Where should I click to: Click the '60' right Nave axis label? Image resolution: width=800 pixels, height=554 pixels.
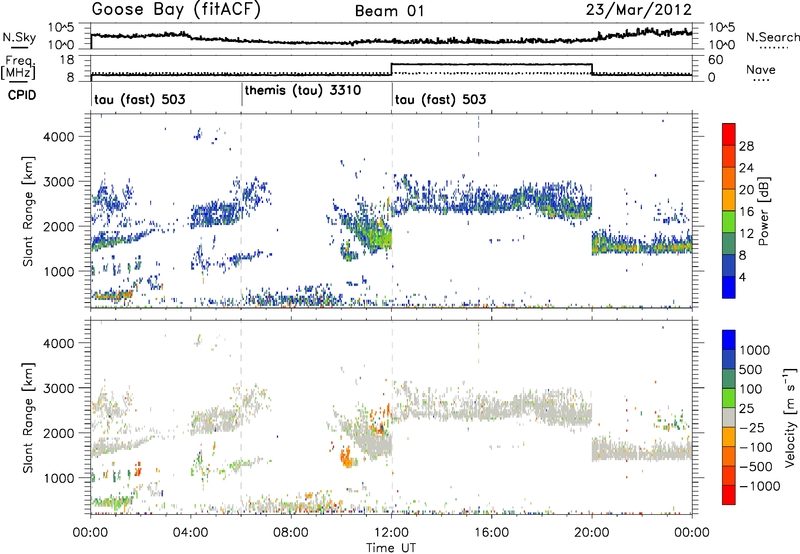pyautogui.click(x=715, y=60)
